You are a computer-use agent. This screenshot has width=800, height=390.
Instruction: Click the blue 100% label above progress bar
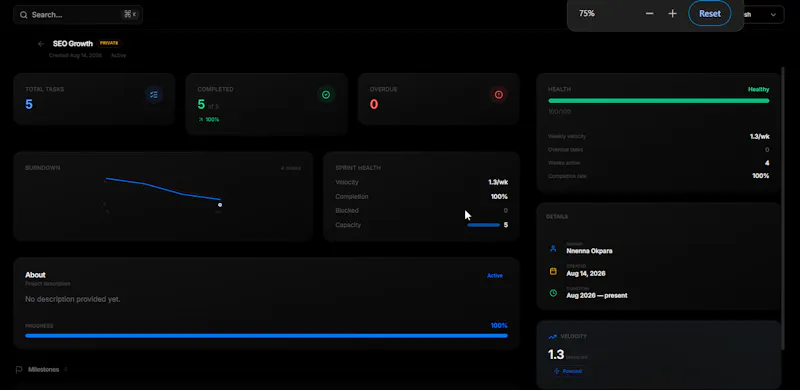pos(499,326)
